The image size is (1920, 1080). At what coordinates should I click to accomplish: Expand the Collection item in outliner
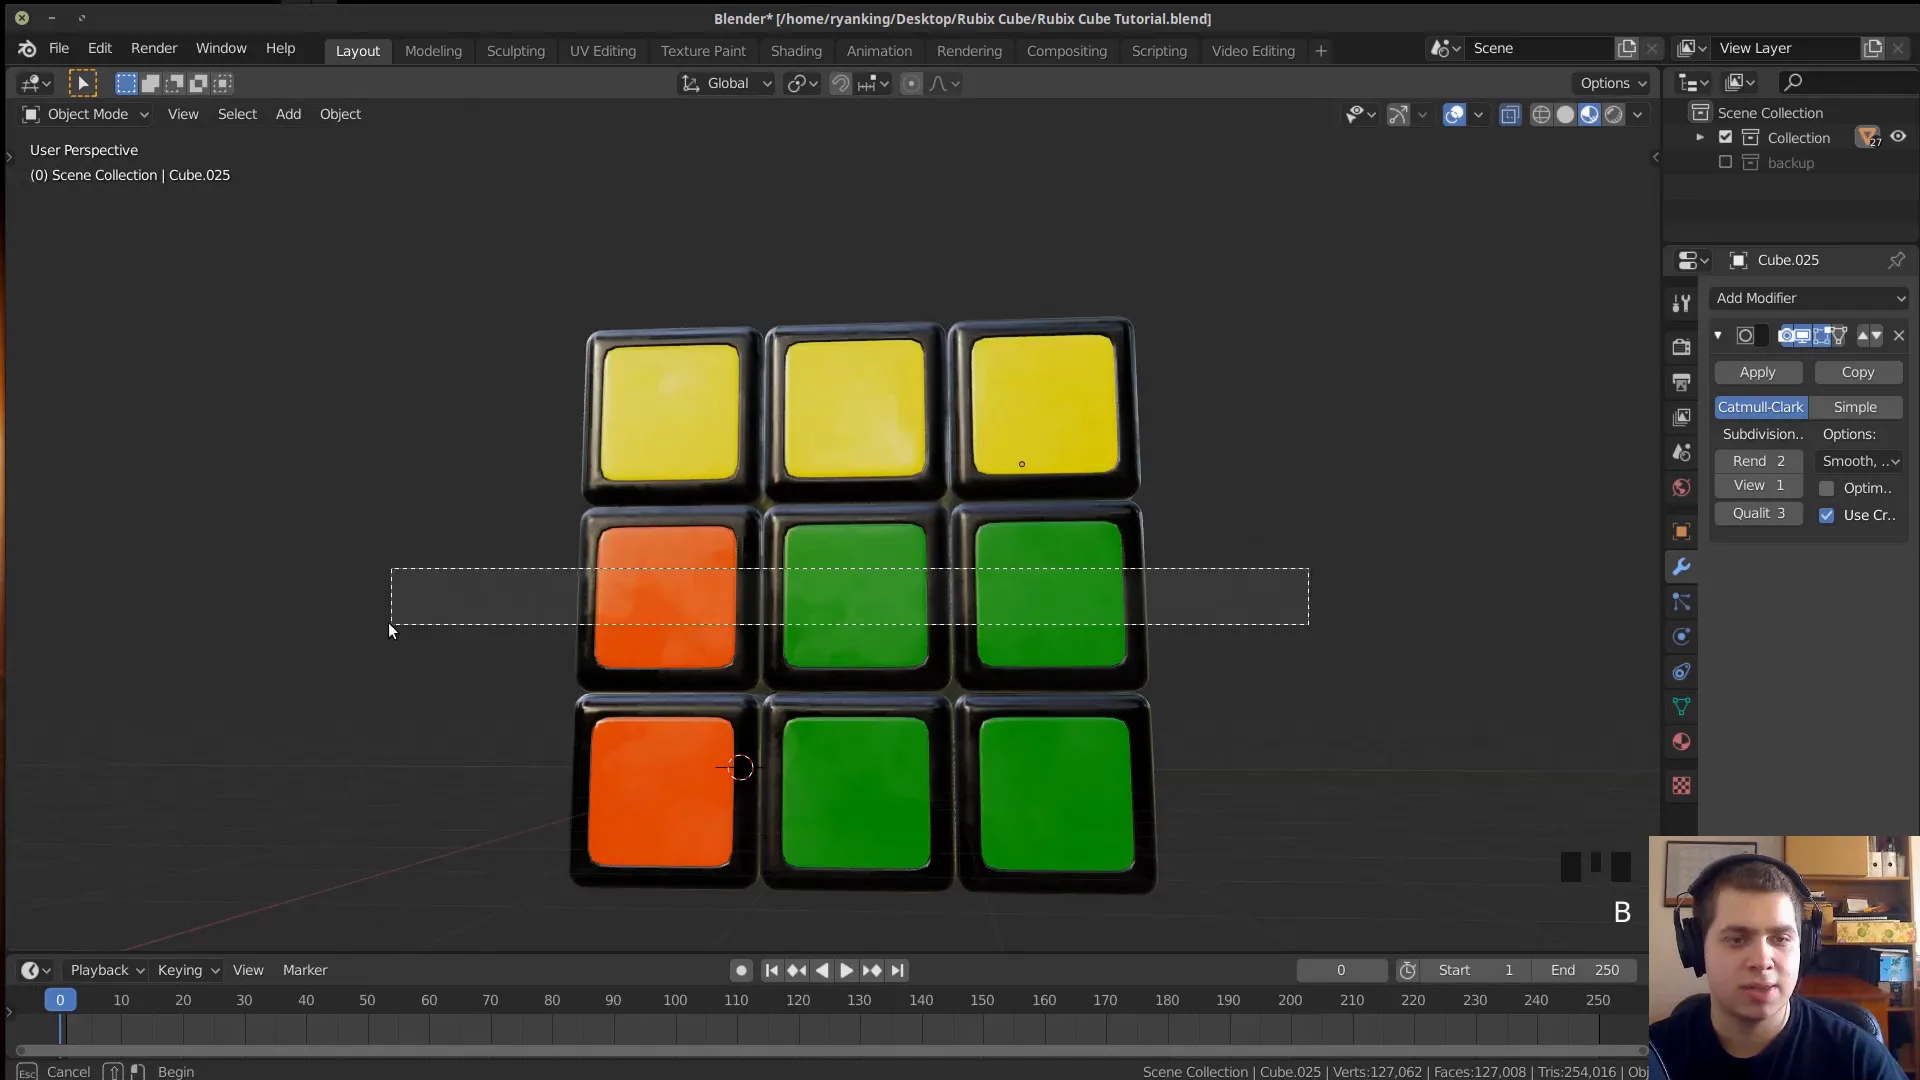(x=1700, y=137)
